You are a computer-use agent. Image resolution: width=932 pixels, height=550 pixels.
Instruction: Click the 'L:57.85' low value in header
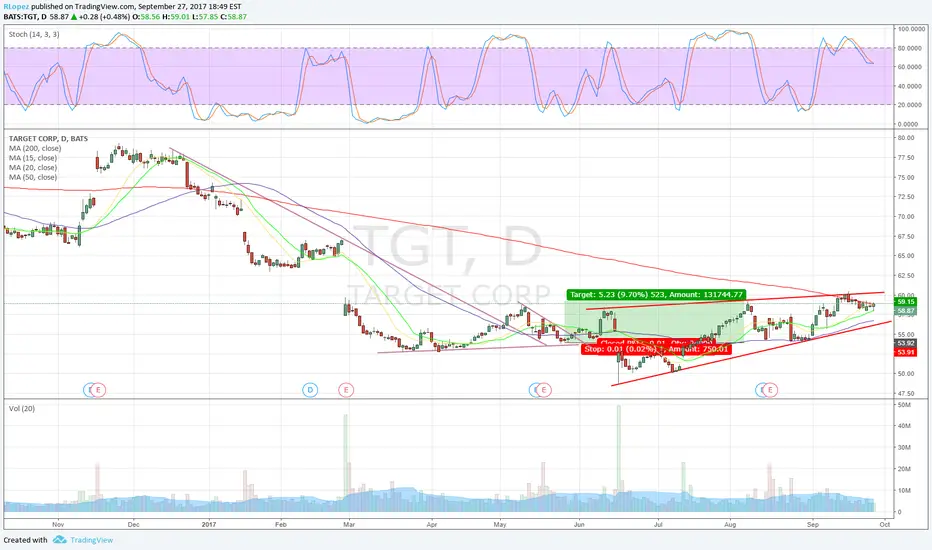[205, 17]
